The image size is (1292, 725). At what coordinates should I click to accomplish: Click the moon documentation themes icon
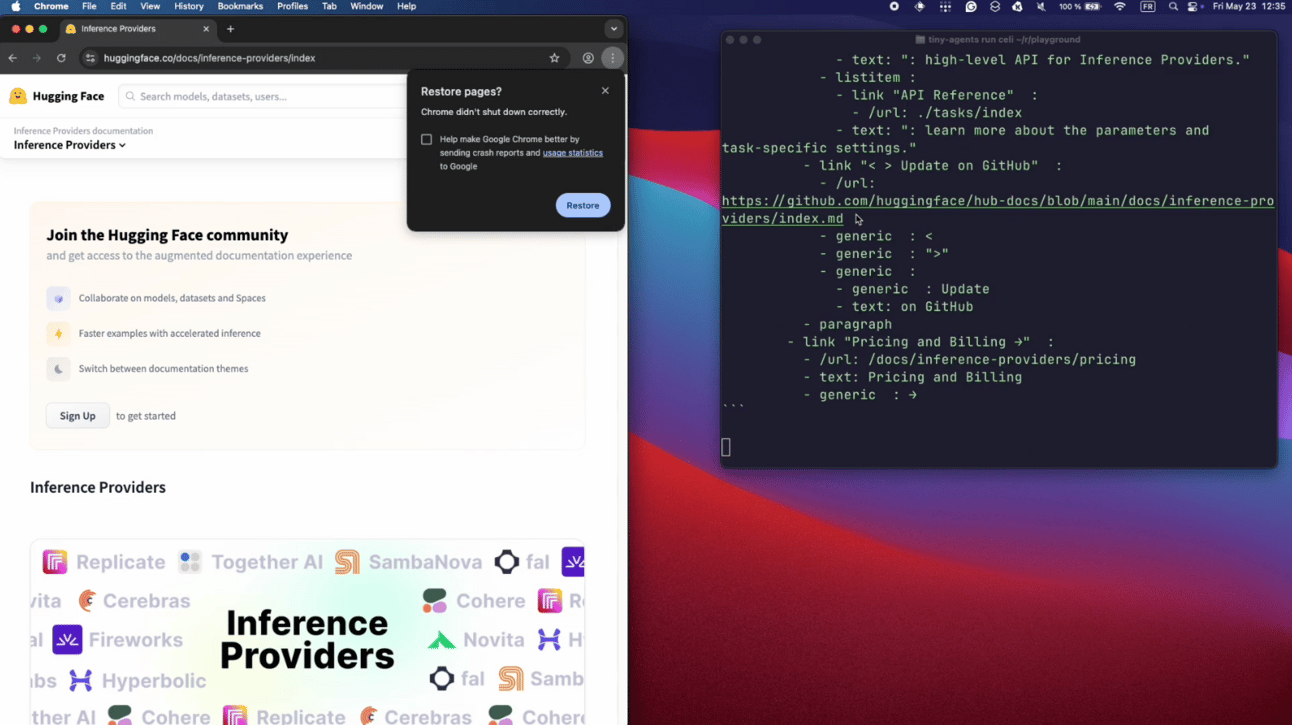[58, 369]
